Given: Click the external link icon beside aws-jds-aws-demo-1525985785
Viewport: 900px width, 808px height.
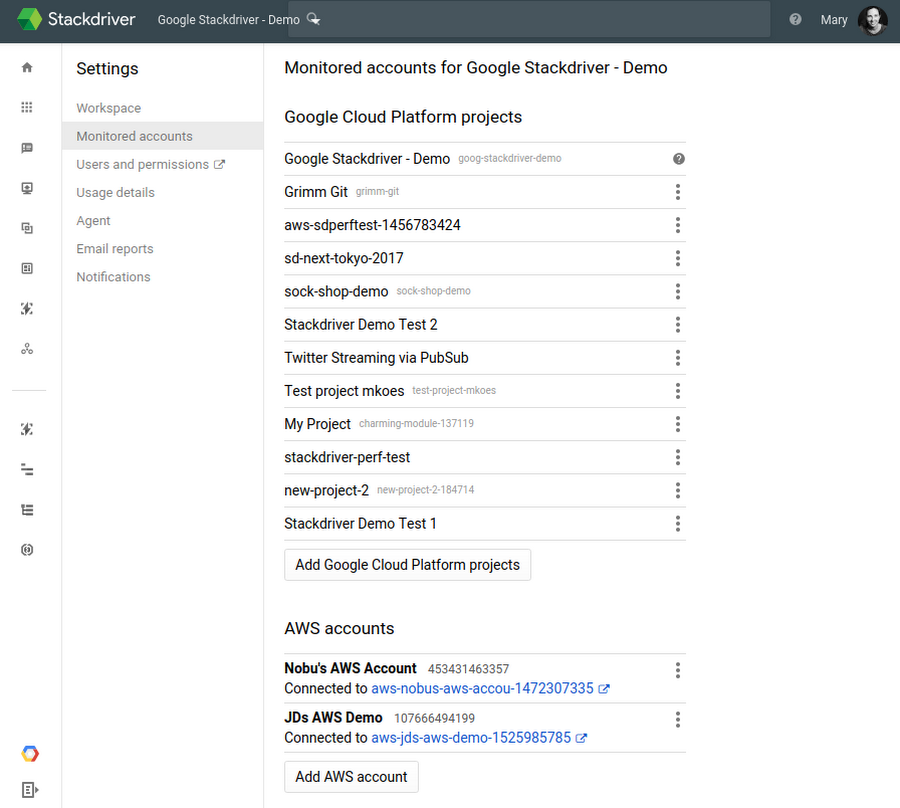Looking at the screenshot, I should 581,738.
